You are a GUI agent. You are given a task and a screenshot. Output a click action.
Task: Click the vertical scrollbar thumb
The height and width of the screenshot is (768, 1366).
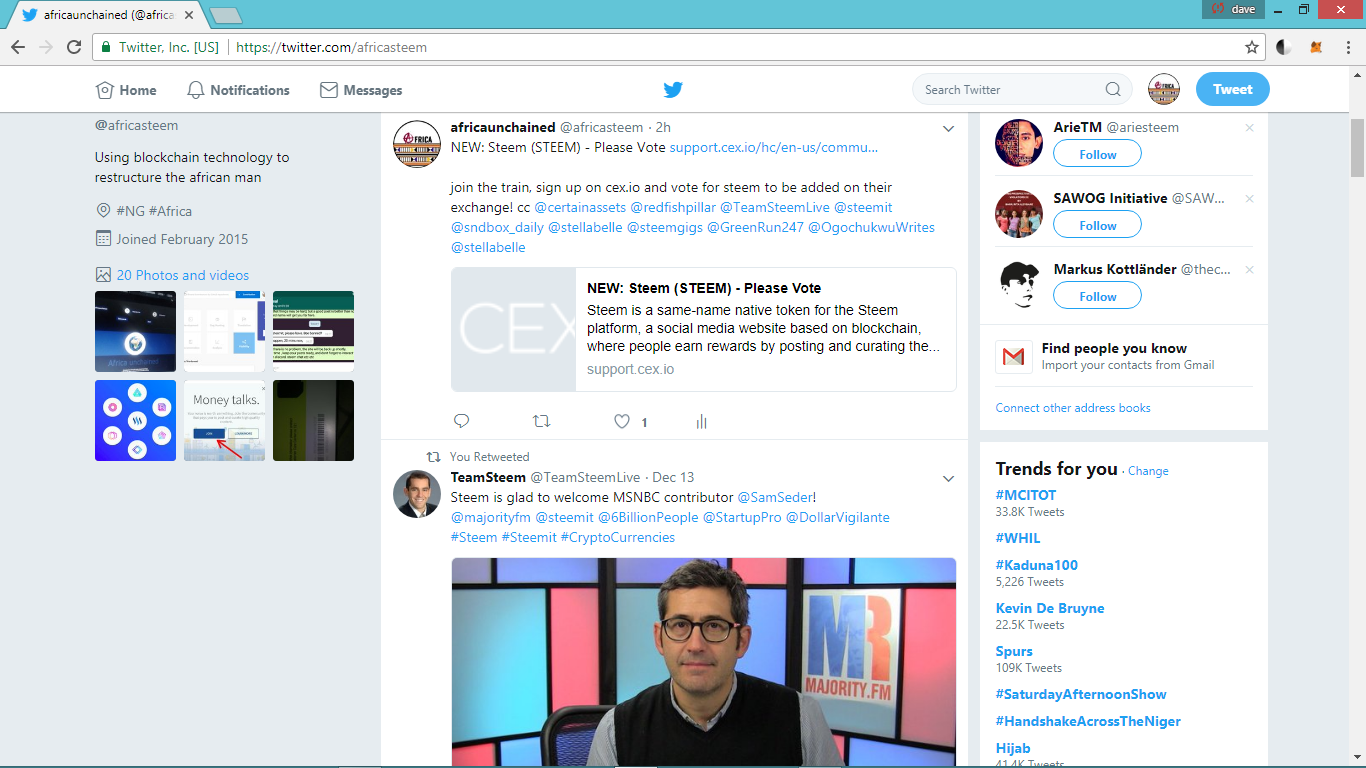tap(1357, 147)
